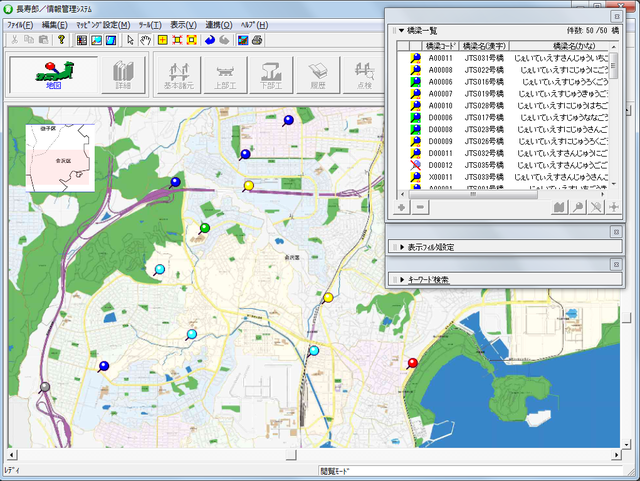Open the ファイル(F) menu
Image resolution: width=640 pixels, height=481 pixels.
[x=20, y=24]
